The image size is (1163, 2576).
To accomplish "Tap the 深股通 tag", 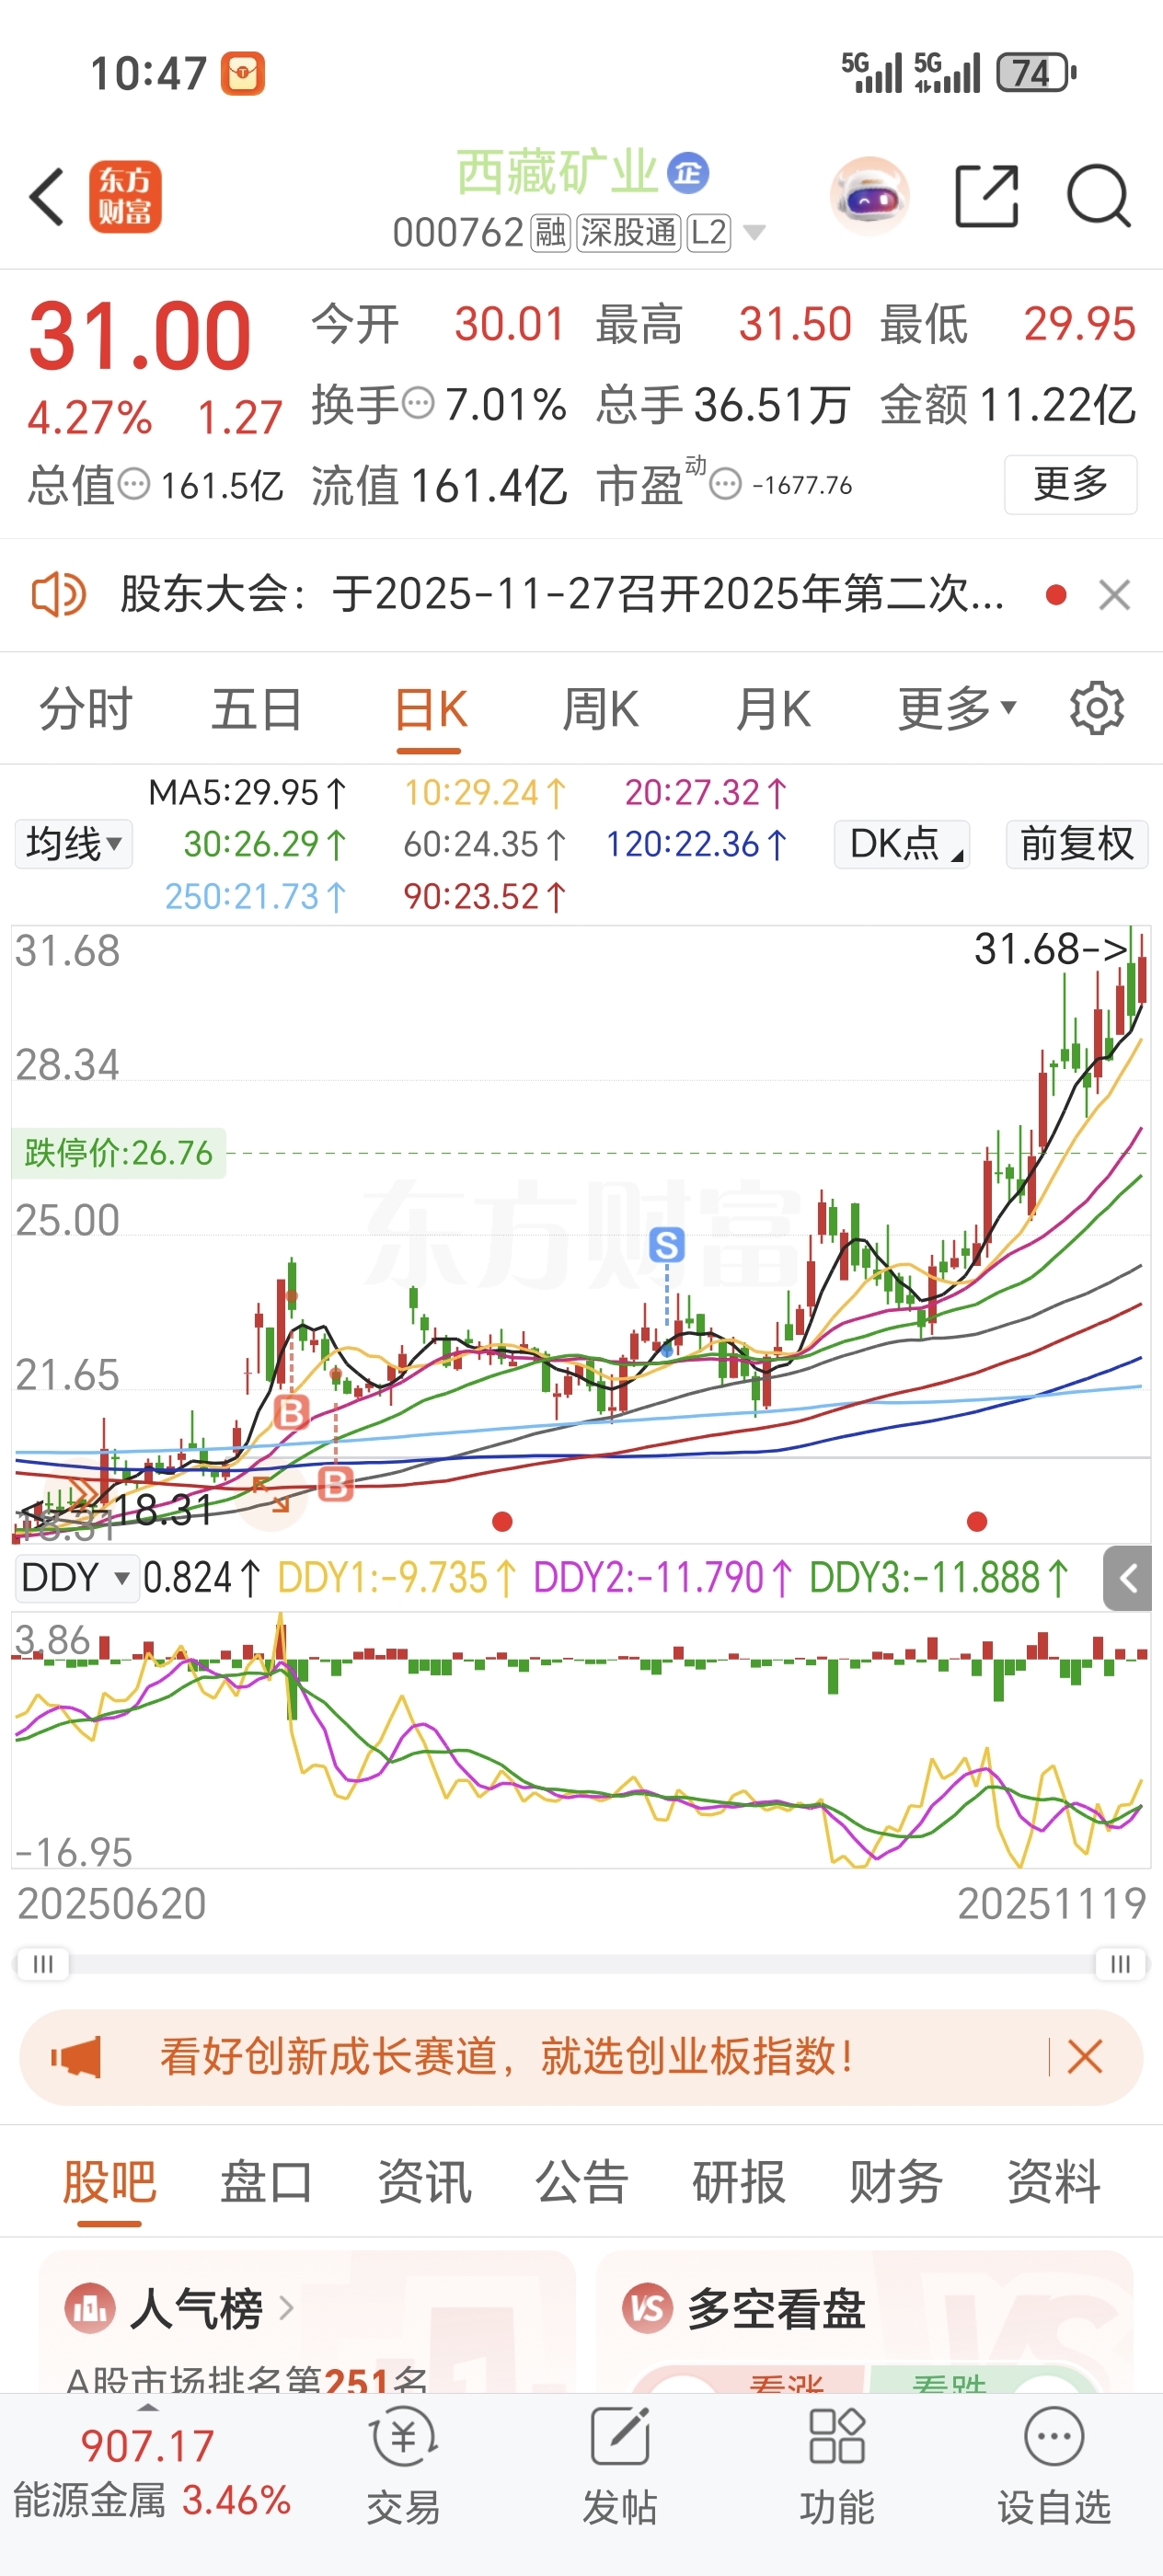I will point(629,233).
